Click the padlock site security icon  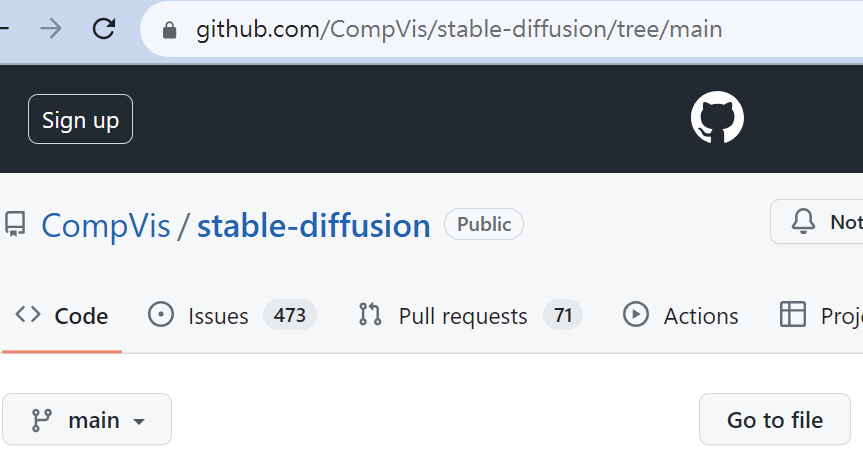170,30
